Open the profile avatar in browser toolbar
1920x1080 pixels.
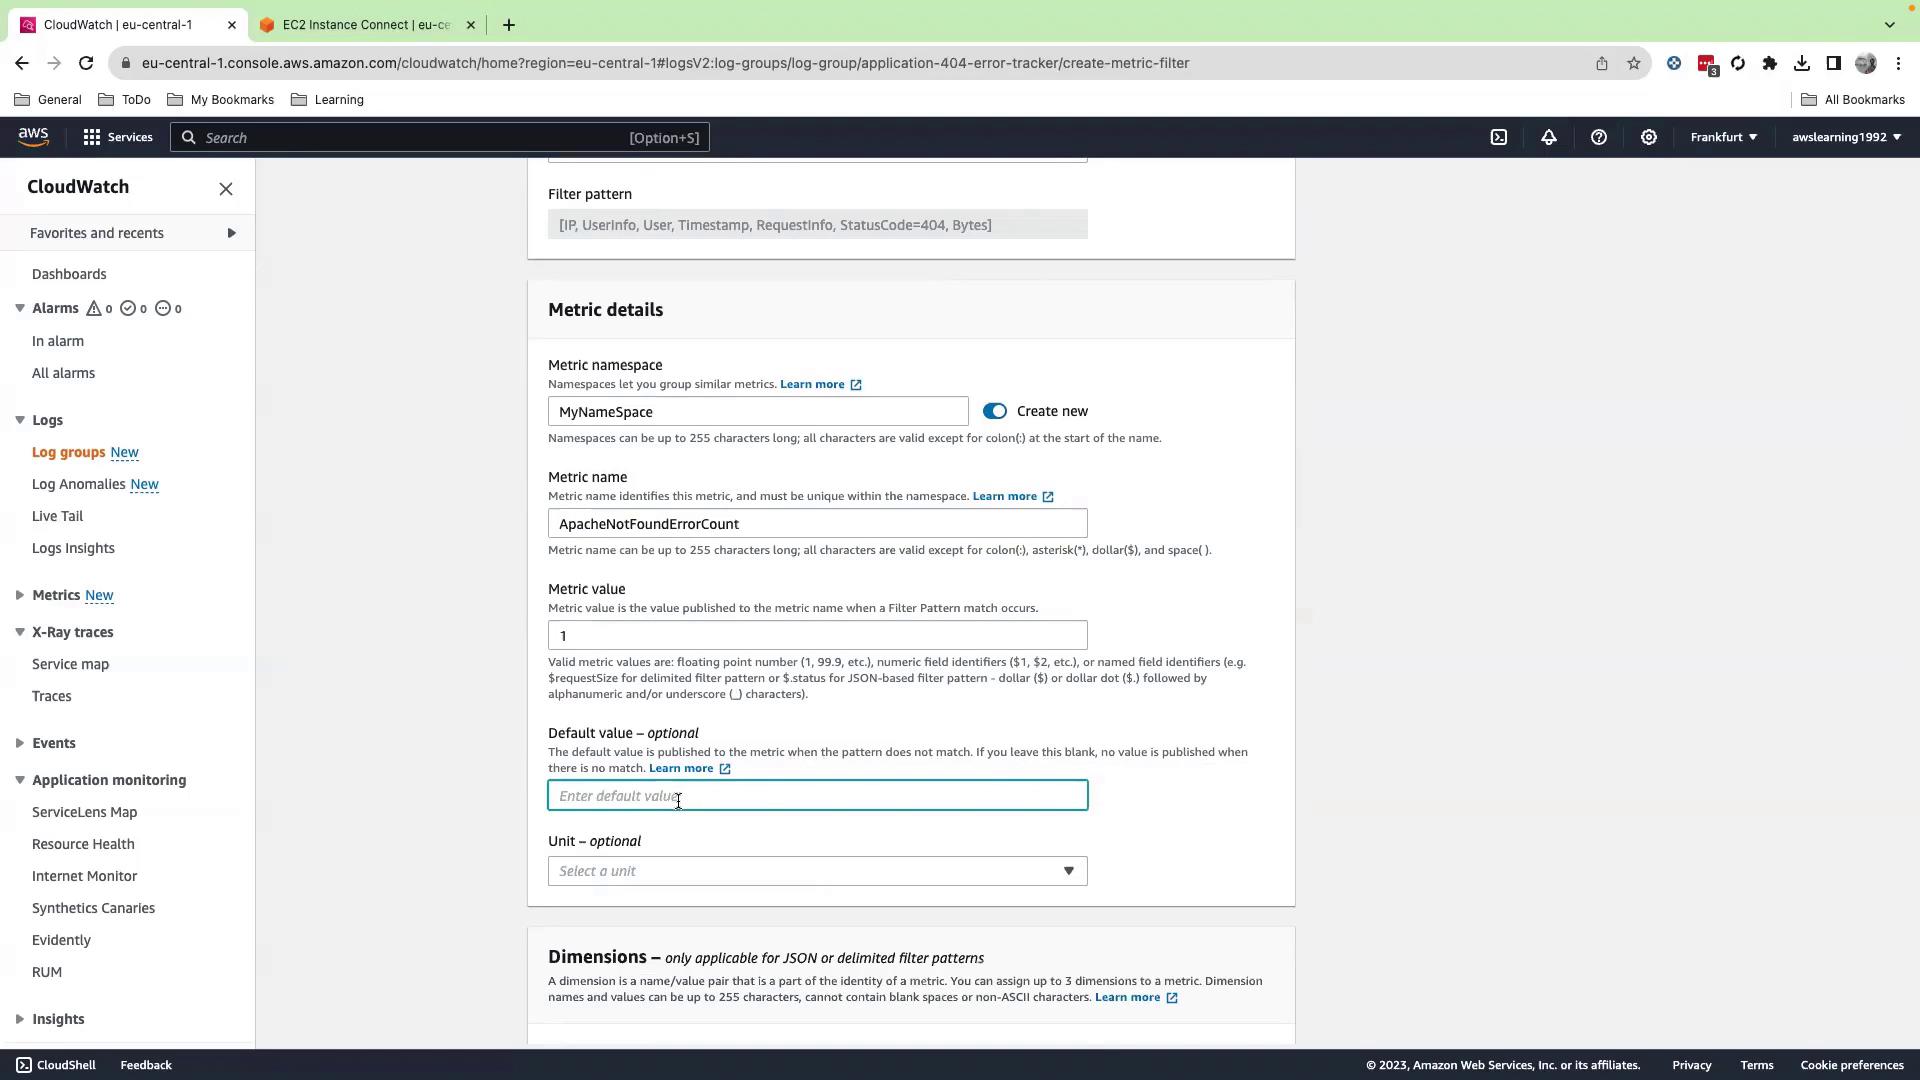coord(1866,63)
